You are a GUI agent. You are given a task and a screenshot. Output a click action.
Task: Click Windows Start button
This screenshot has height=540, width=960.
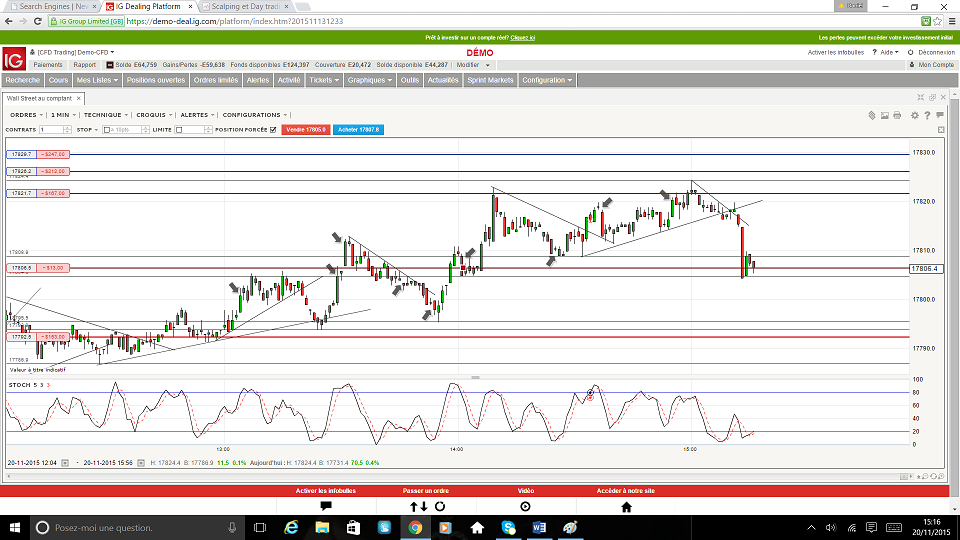click(15, 527)
